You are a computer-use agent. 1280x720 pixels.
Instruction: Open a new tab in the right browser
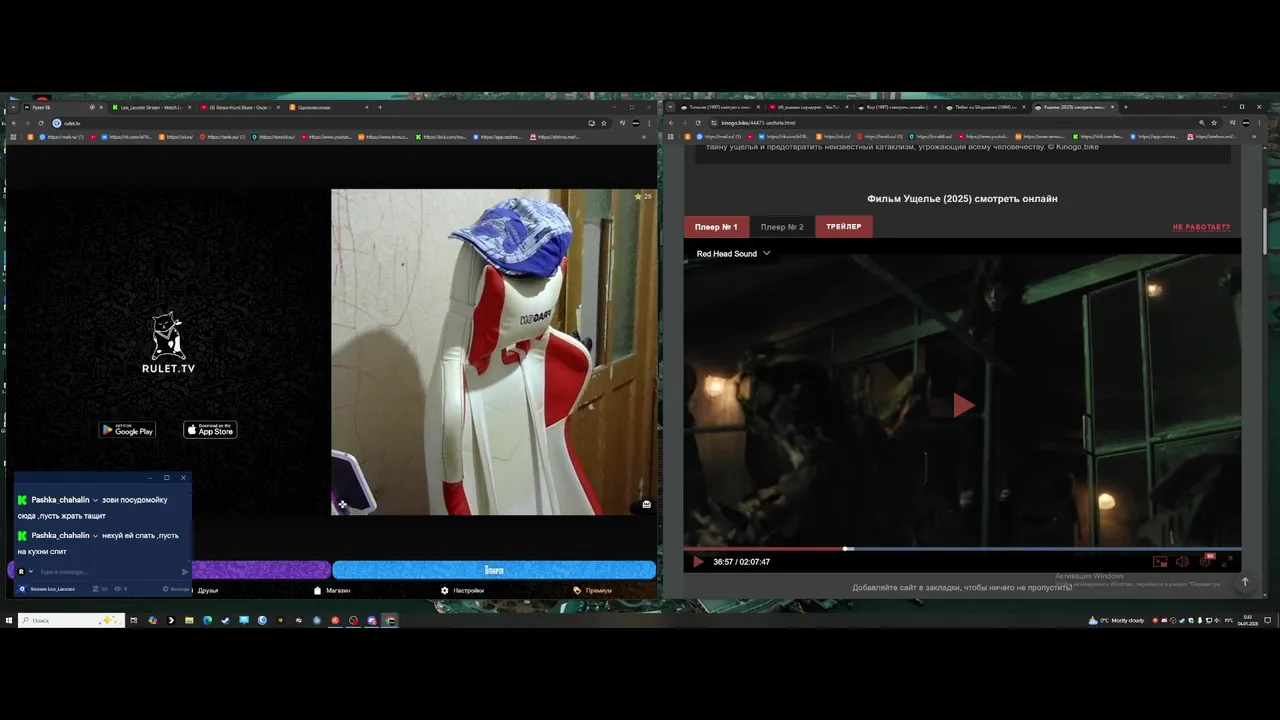pos(1125,107)
